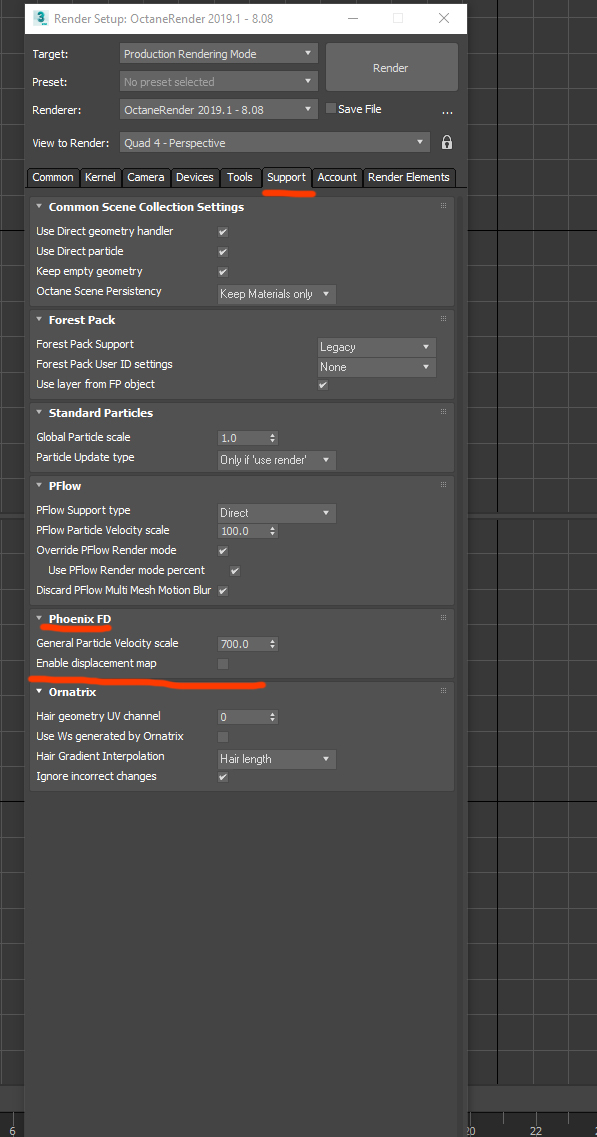The image size is (597, 1137).
Task: Uncheck Keep empty geometry
Action: click(223, 272)
